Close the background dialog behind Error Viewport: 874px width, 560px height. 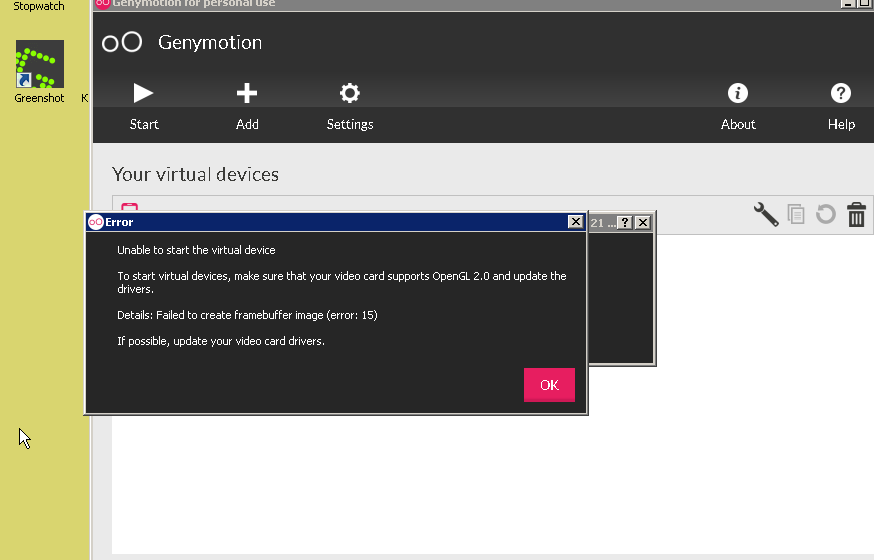tap(643, 222)
